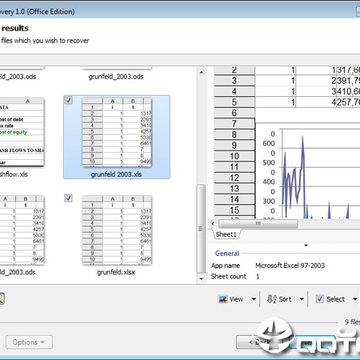Click row header 10 in preview
This screenshot has width=360, height=360.
coord(234,156)
